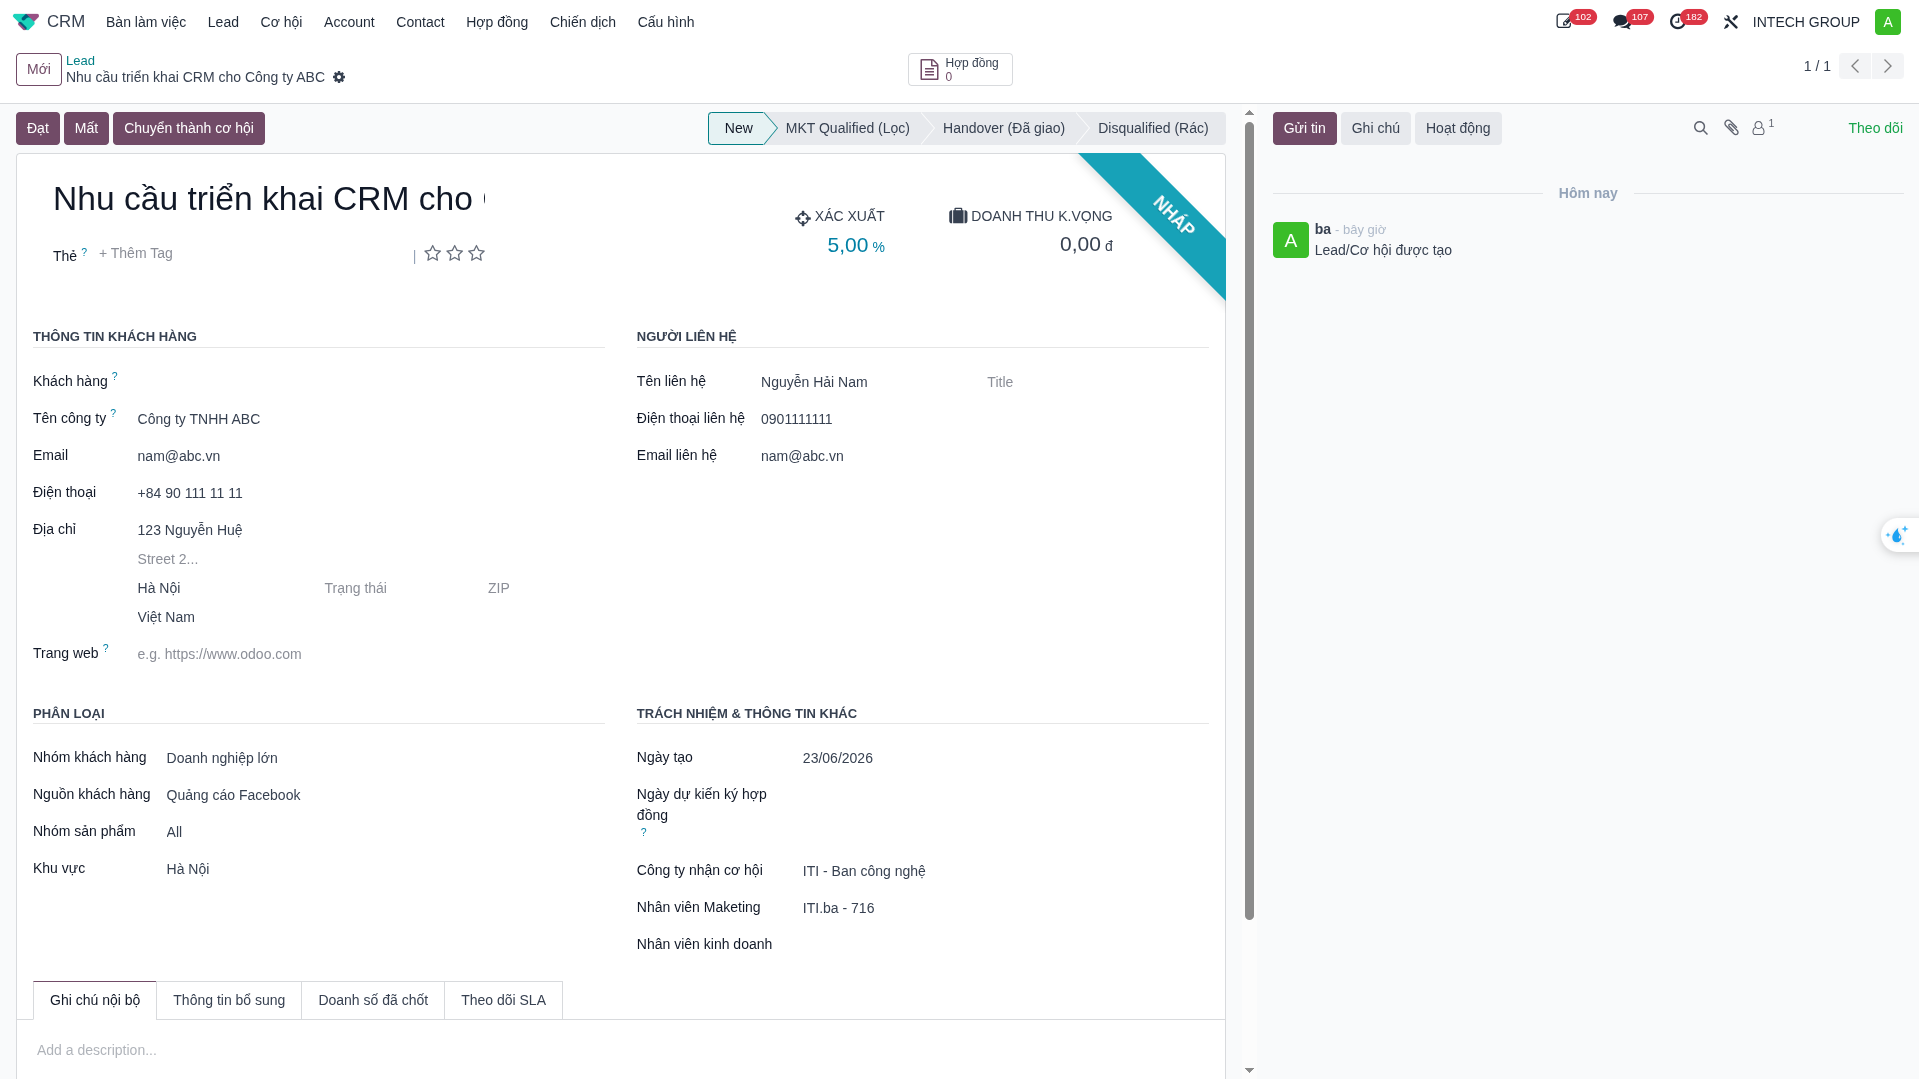Screen dimensions: 1919x1079
Task: Open the debug tools wrench icon
Action: (1731, 22)
